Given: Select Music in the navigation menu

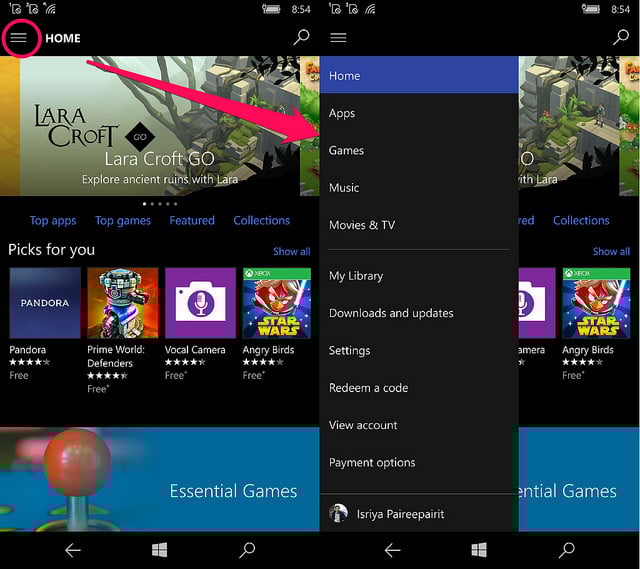Looking at the screenshot, I should (x=419, y=188).
